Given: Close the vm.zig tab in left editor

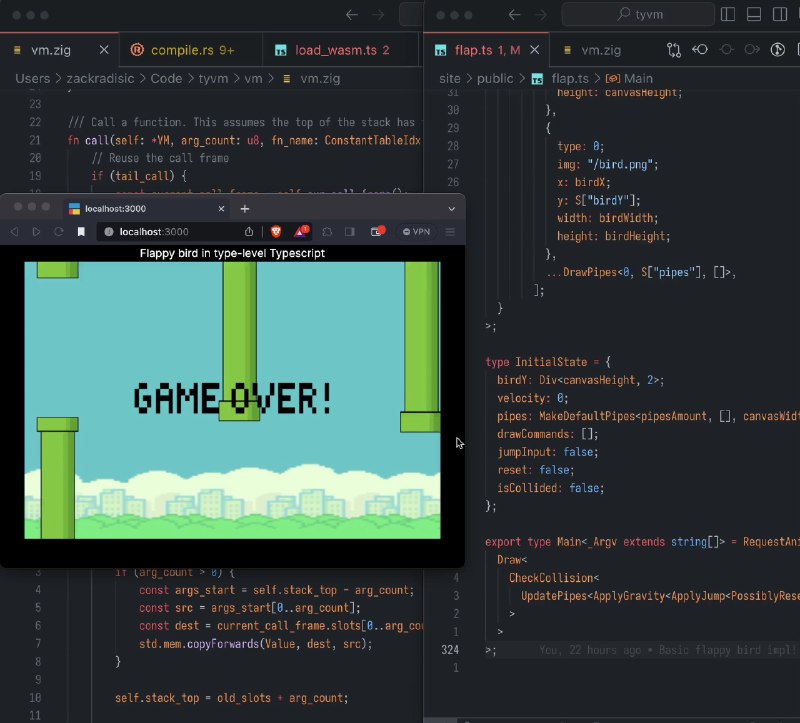Looking at the screenshot, I should pos(104,50).
